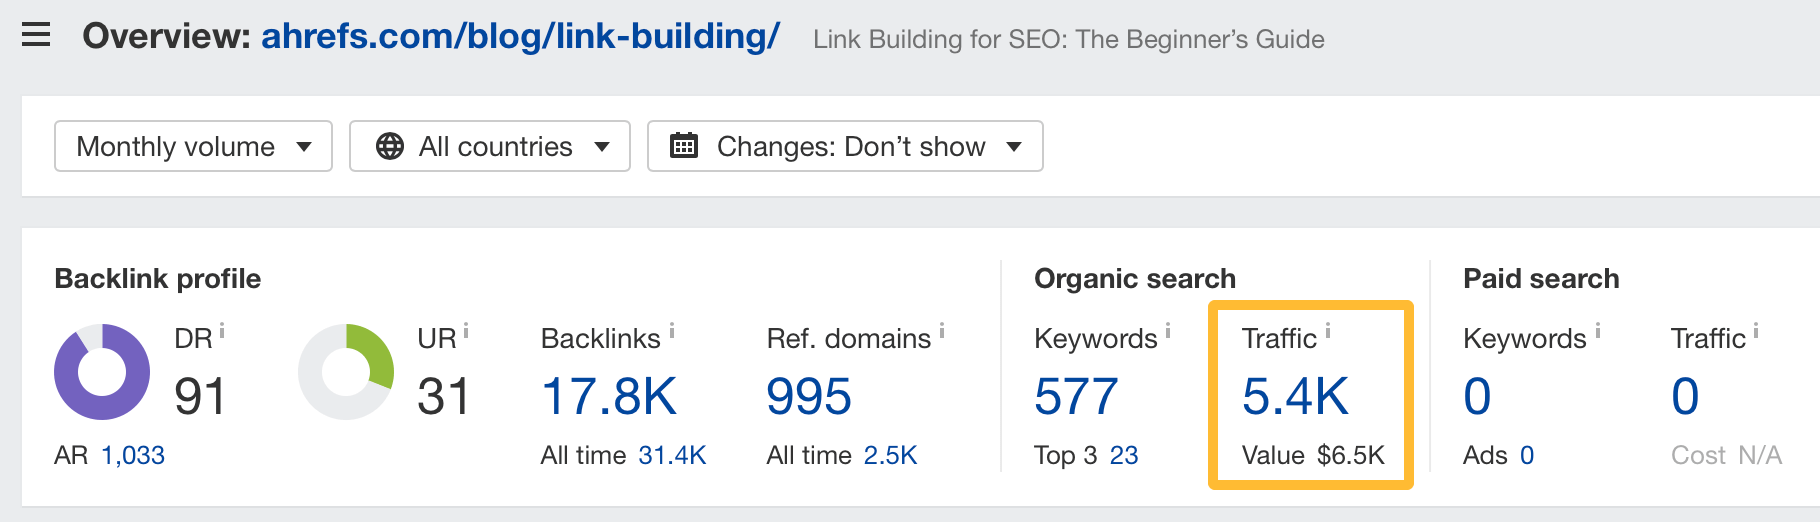Image resolution: width=1820 pixels, height=522 pixels.
Task: Open the hamburger menu icon
Action: pos(36,36)
